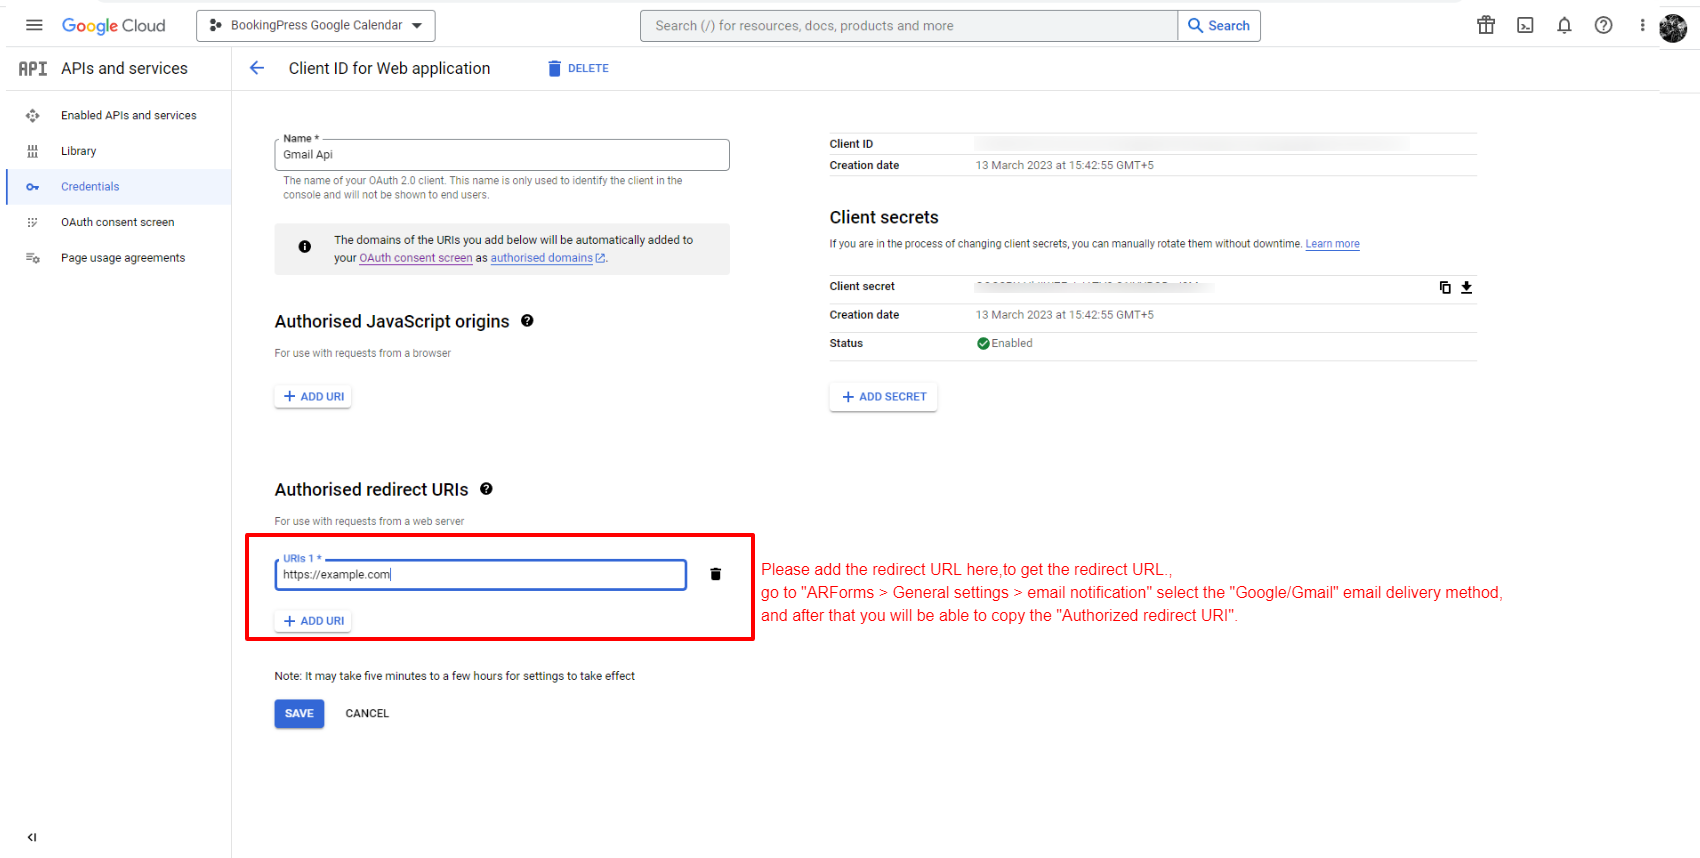Follow the Learn more link
1700x858 pixels.
1332,244
